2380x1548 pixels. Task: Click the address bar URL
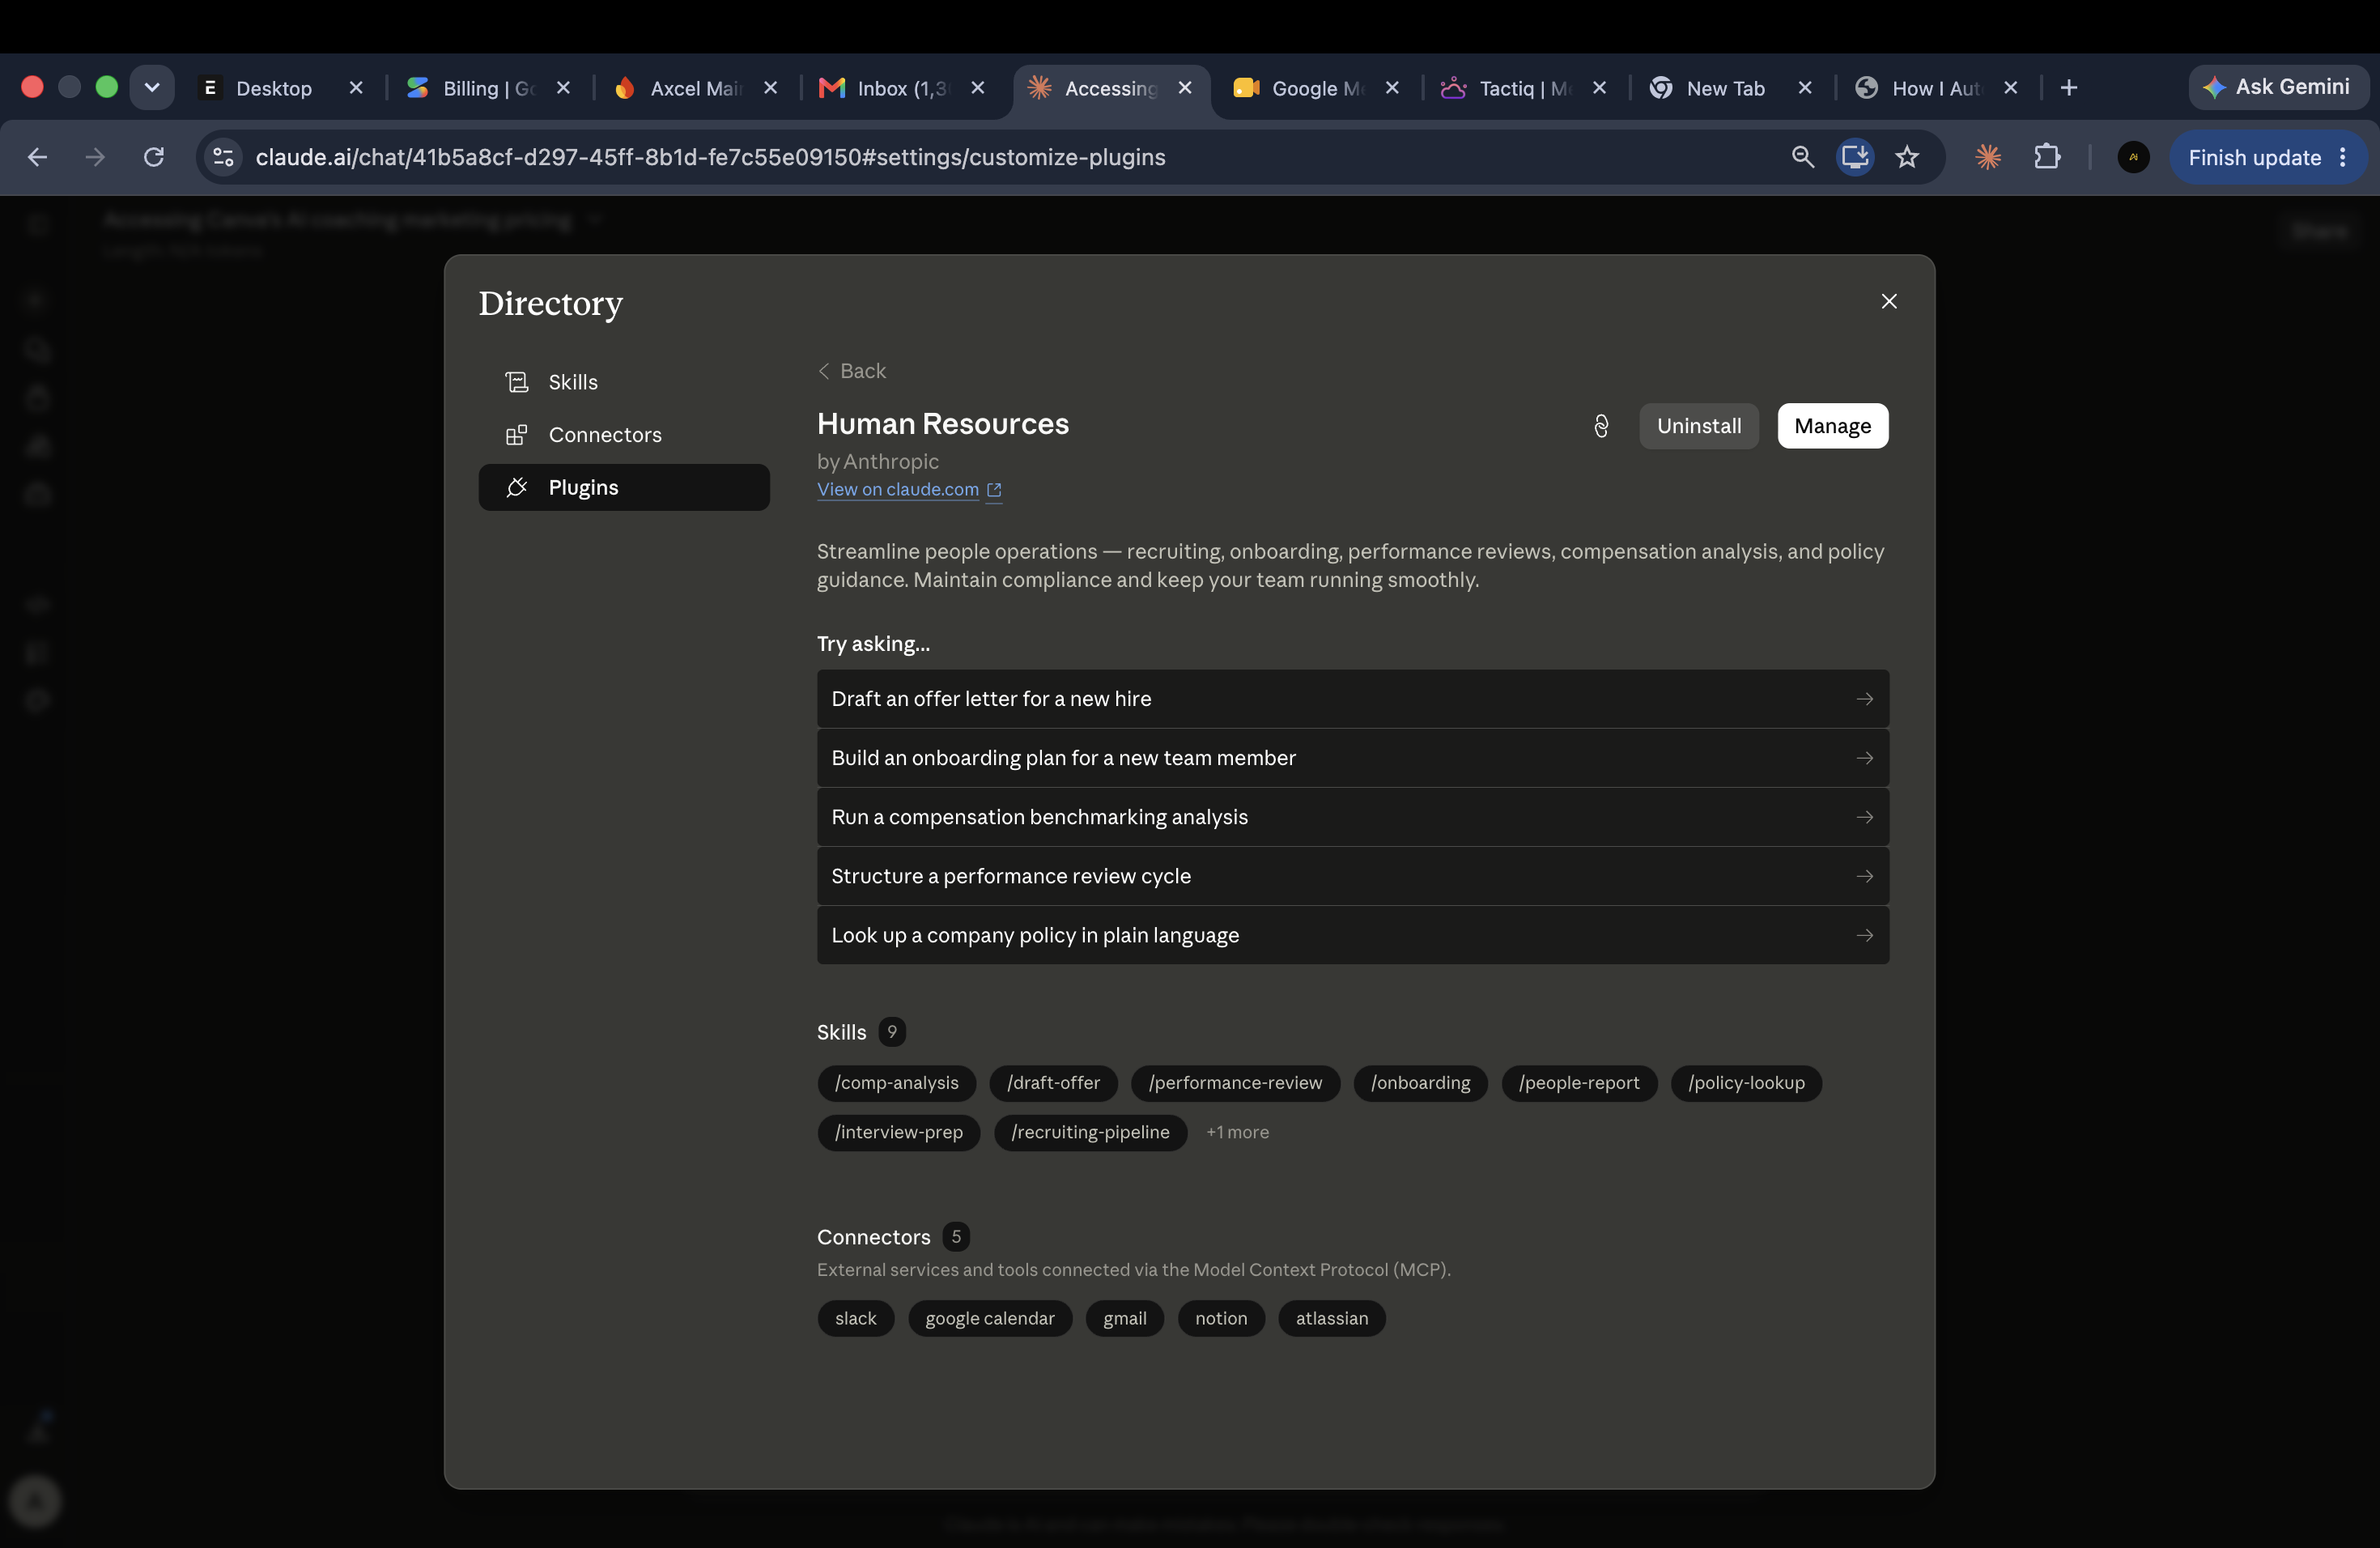coord(710,157)
